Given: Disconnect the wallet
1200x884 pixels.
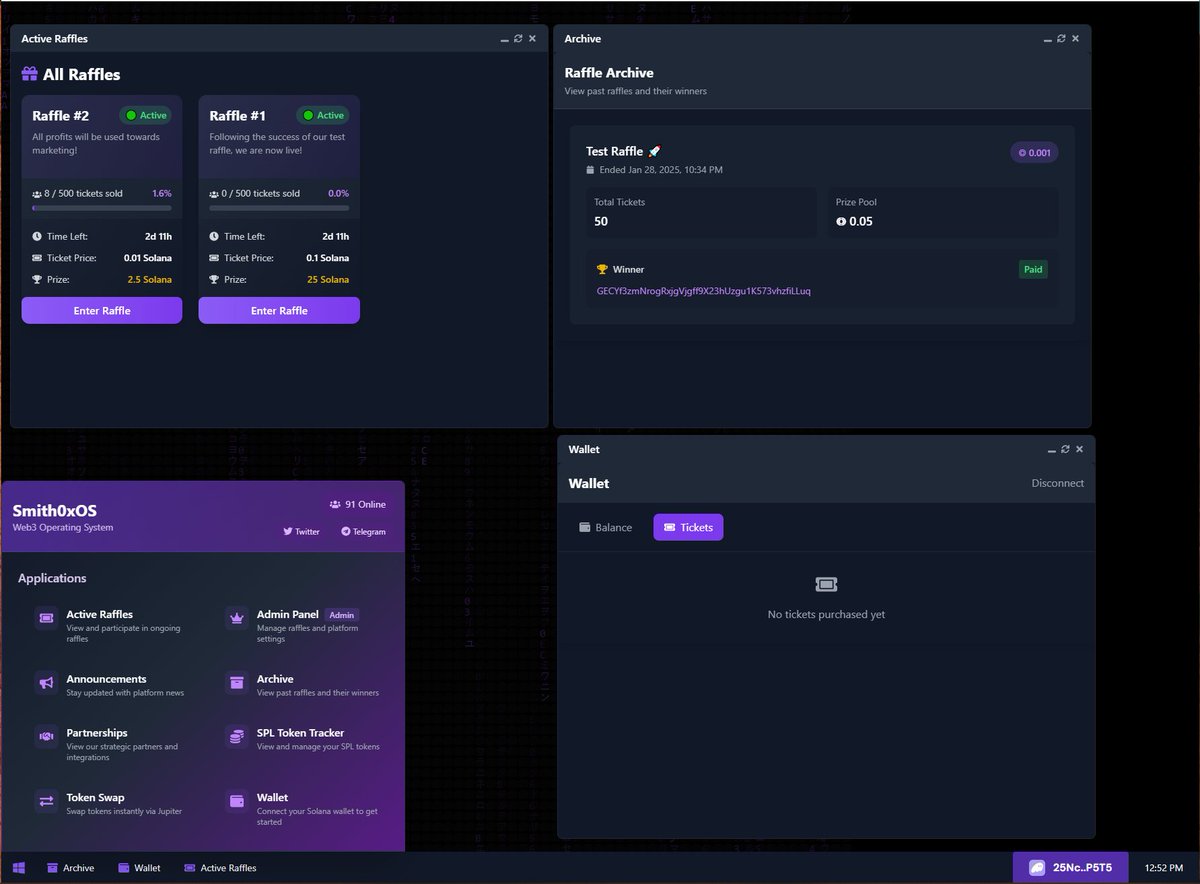Looking at the screenshot, I should click(1058, 483).
